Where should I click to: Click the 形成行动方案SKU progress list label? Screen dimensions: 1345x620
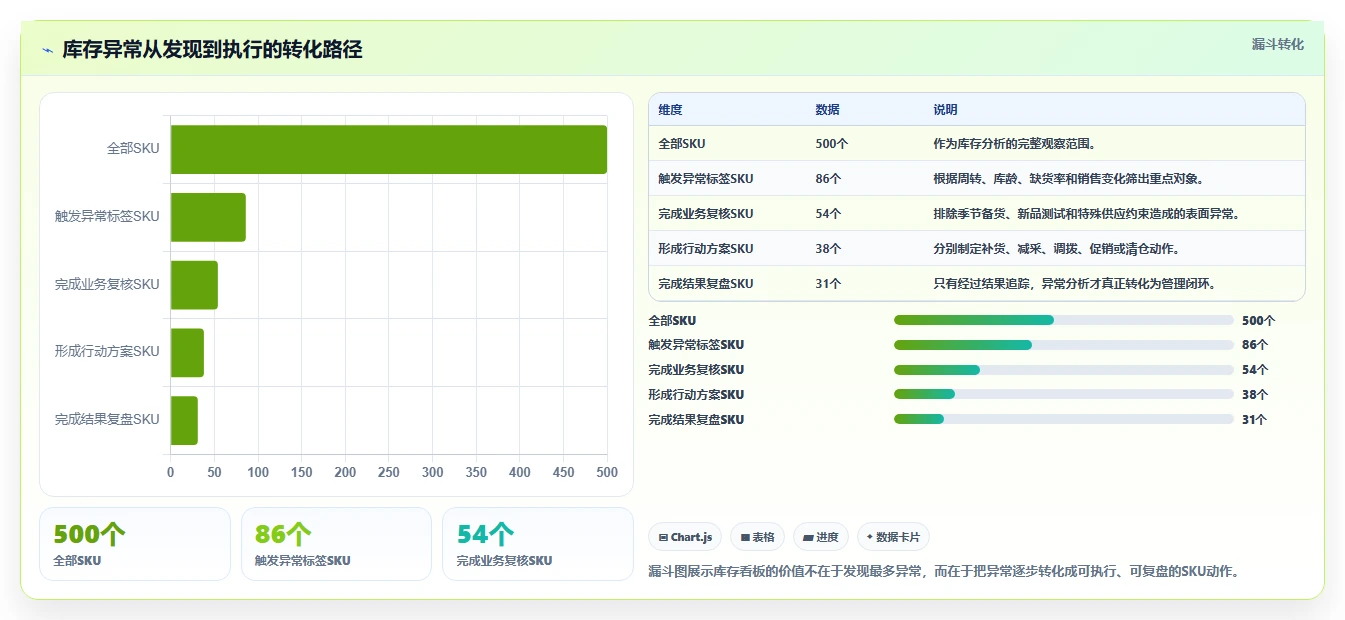tap(696, 395)
